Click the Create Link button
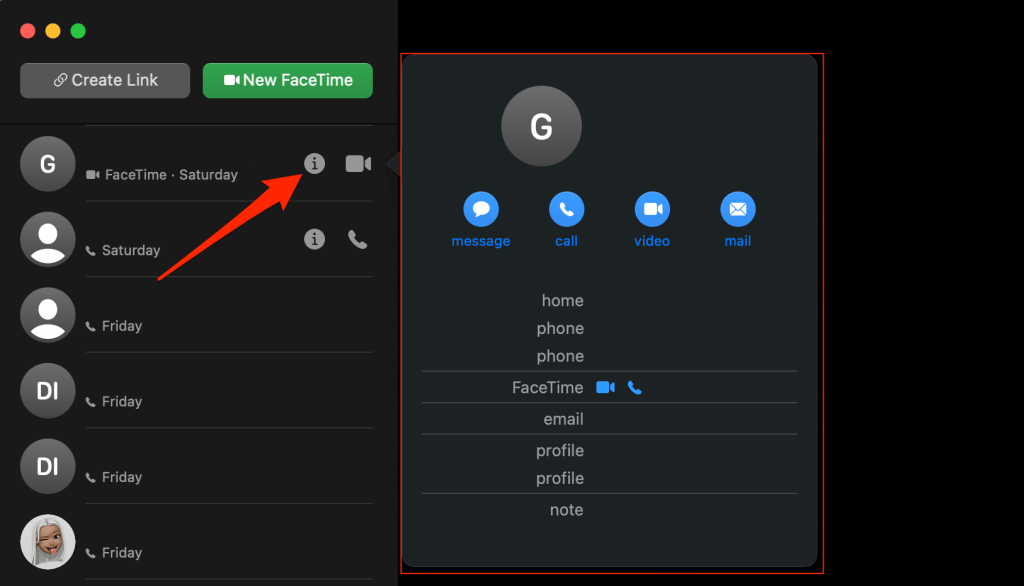 pos(105,80)
